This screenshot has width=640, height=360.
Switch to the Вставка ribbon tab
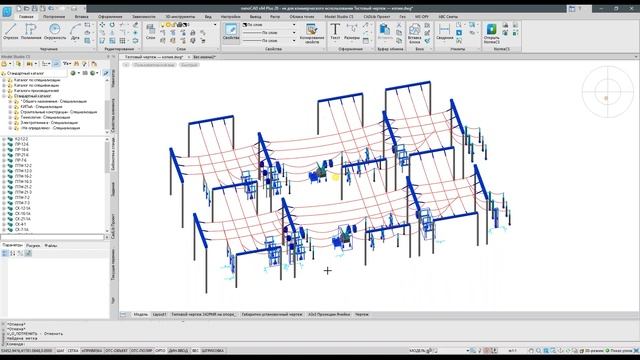click(82, 17)
